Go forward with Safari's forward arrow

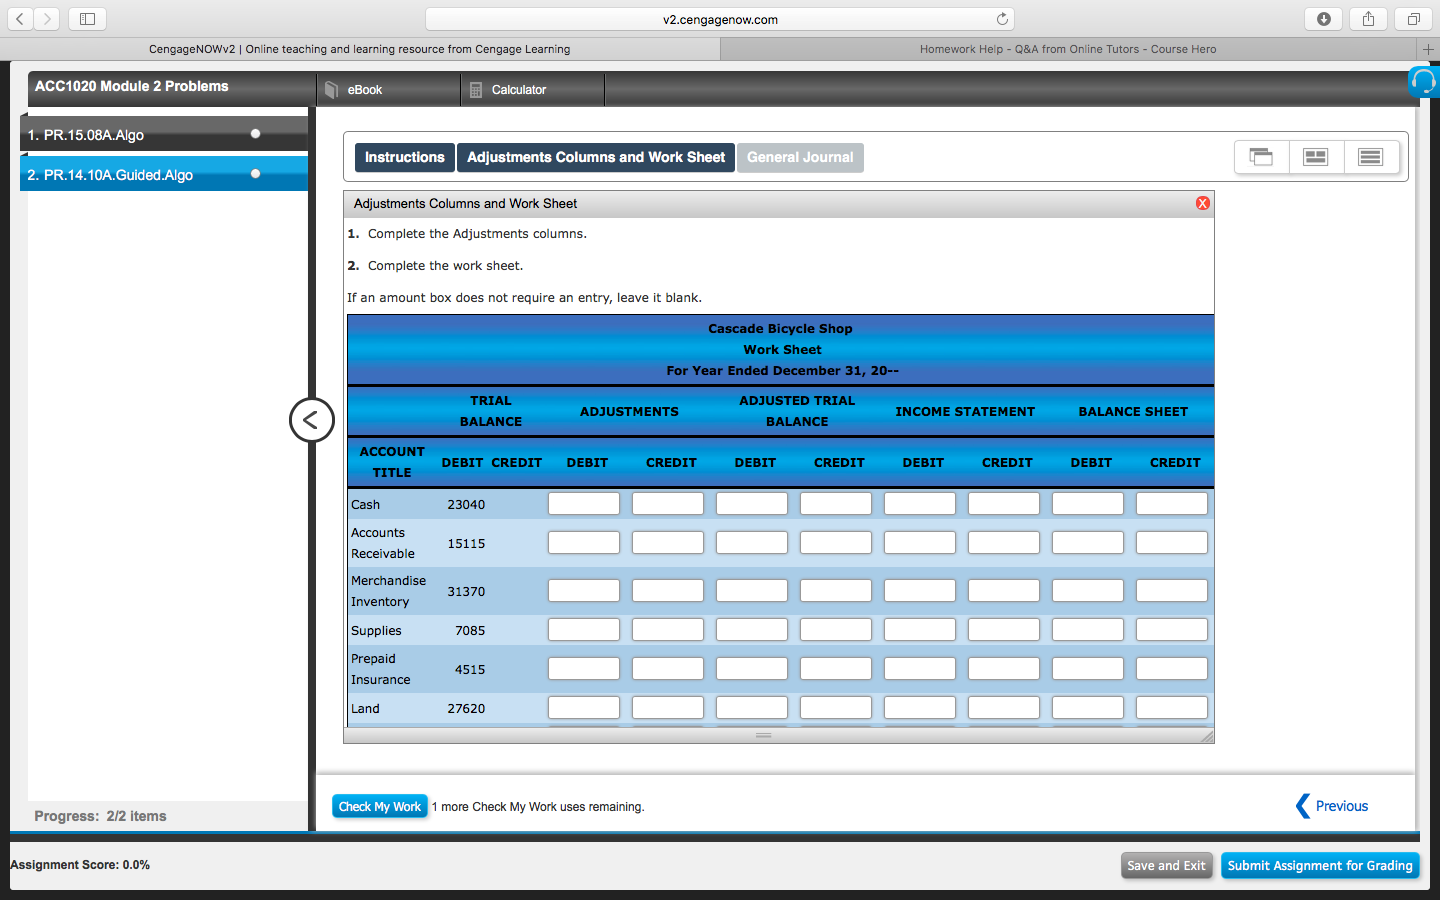pyautogui.click(x=47, y=19)
